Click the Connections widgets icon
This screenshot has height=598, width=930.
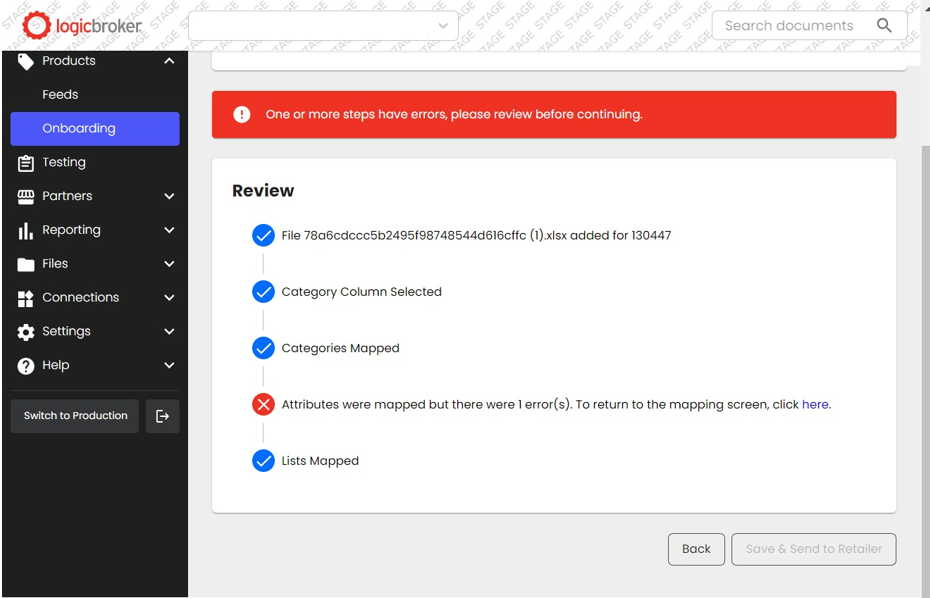tap(26, 298)
